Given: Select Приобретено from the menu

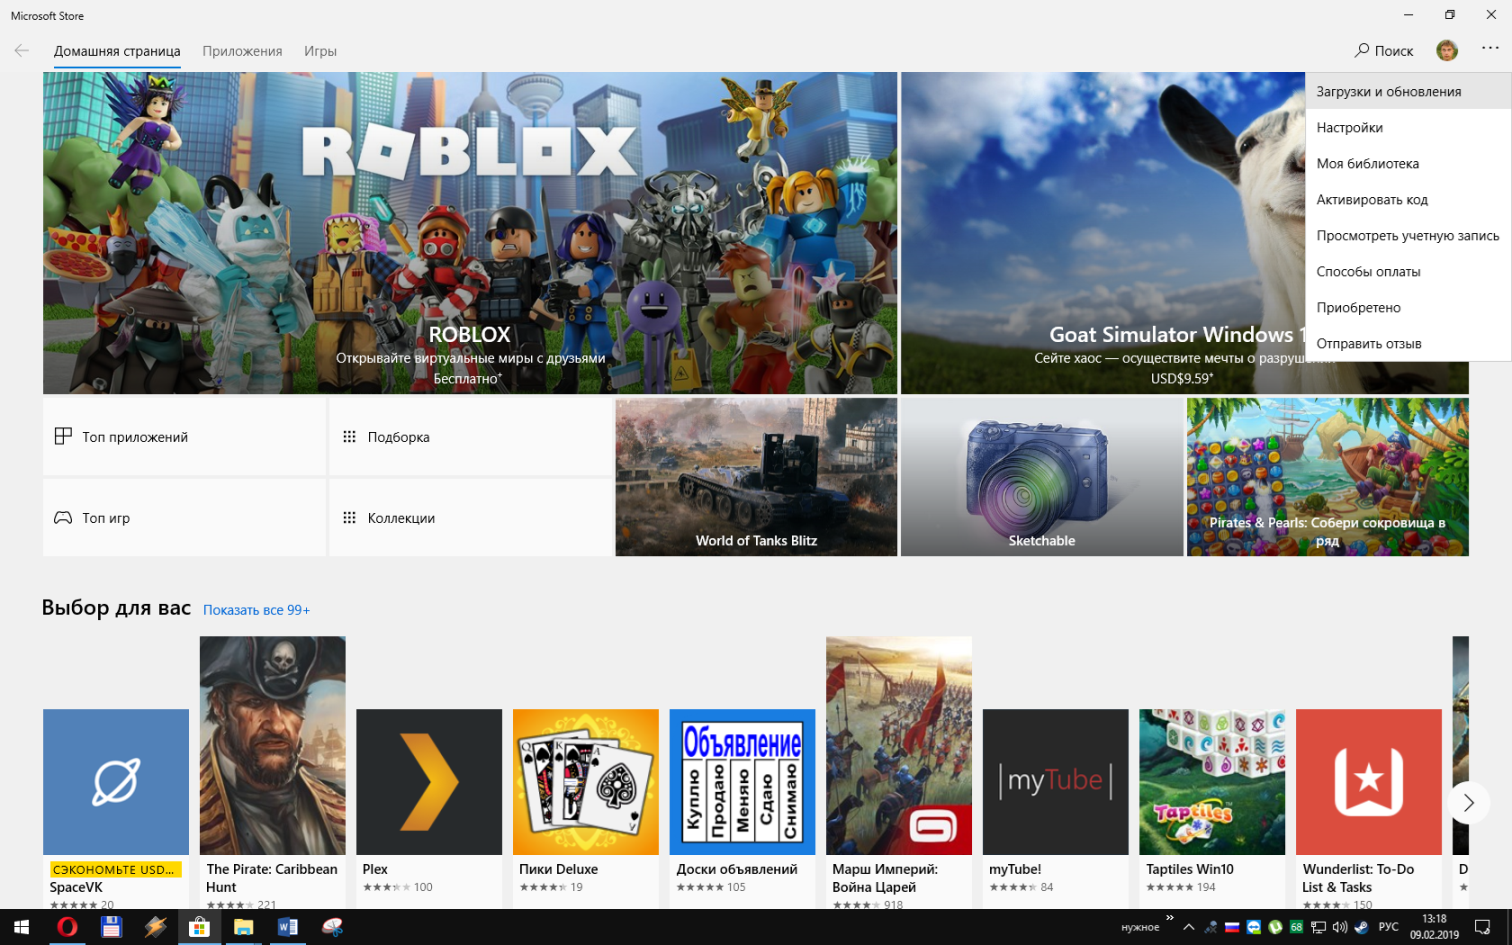Looking at the screenshot, I should [x=1408, y=307].
